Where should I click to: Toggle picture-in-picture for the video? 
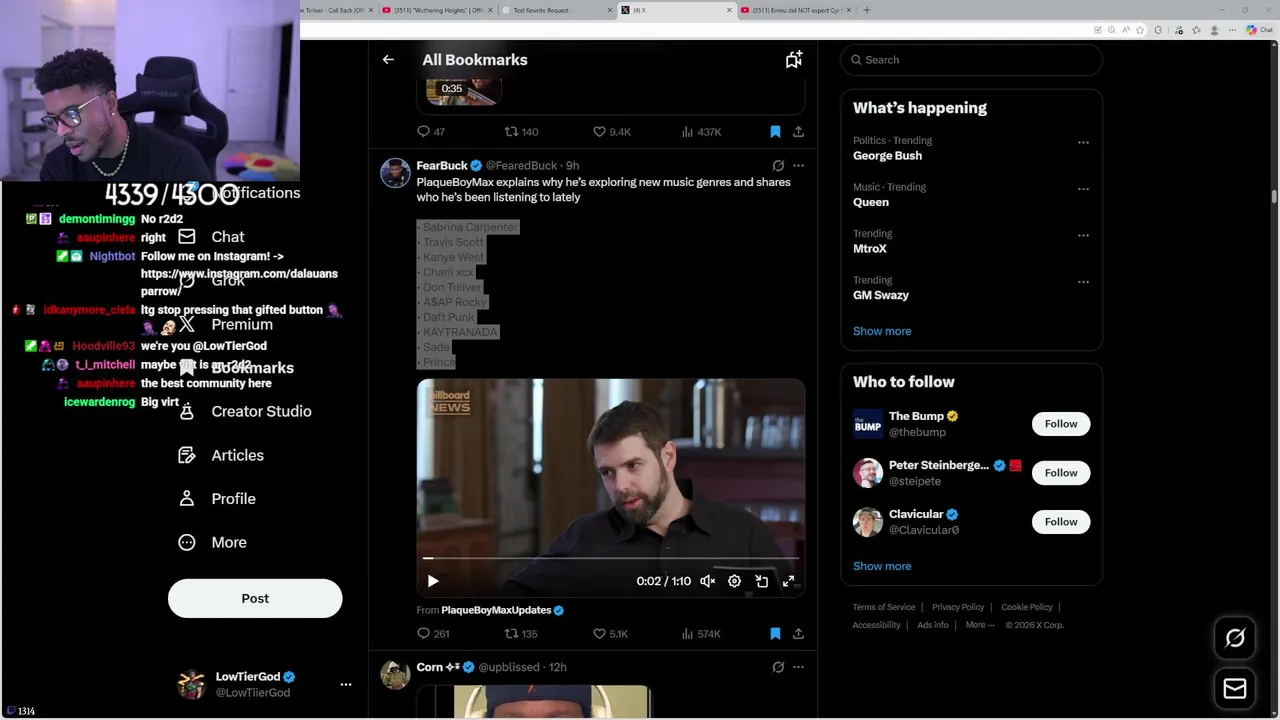(761, 581)
